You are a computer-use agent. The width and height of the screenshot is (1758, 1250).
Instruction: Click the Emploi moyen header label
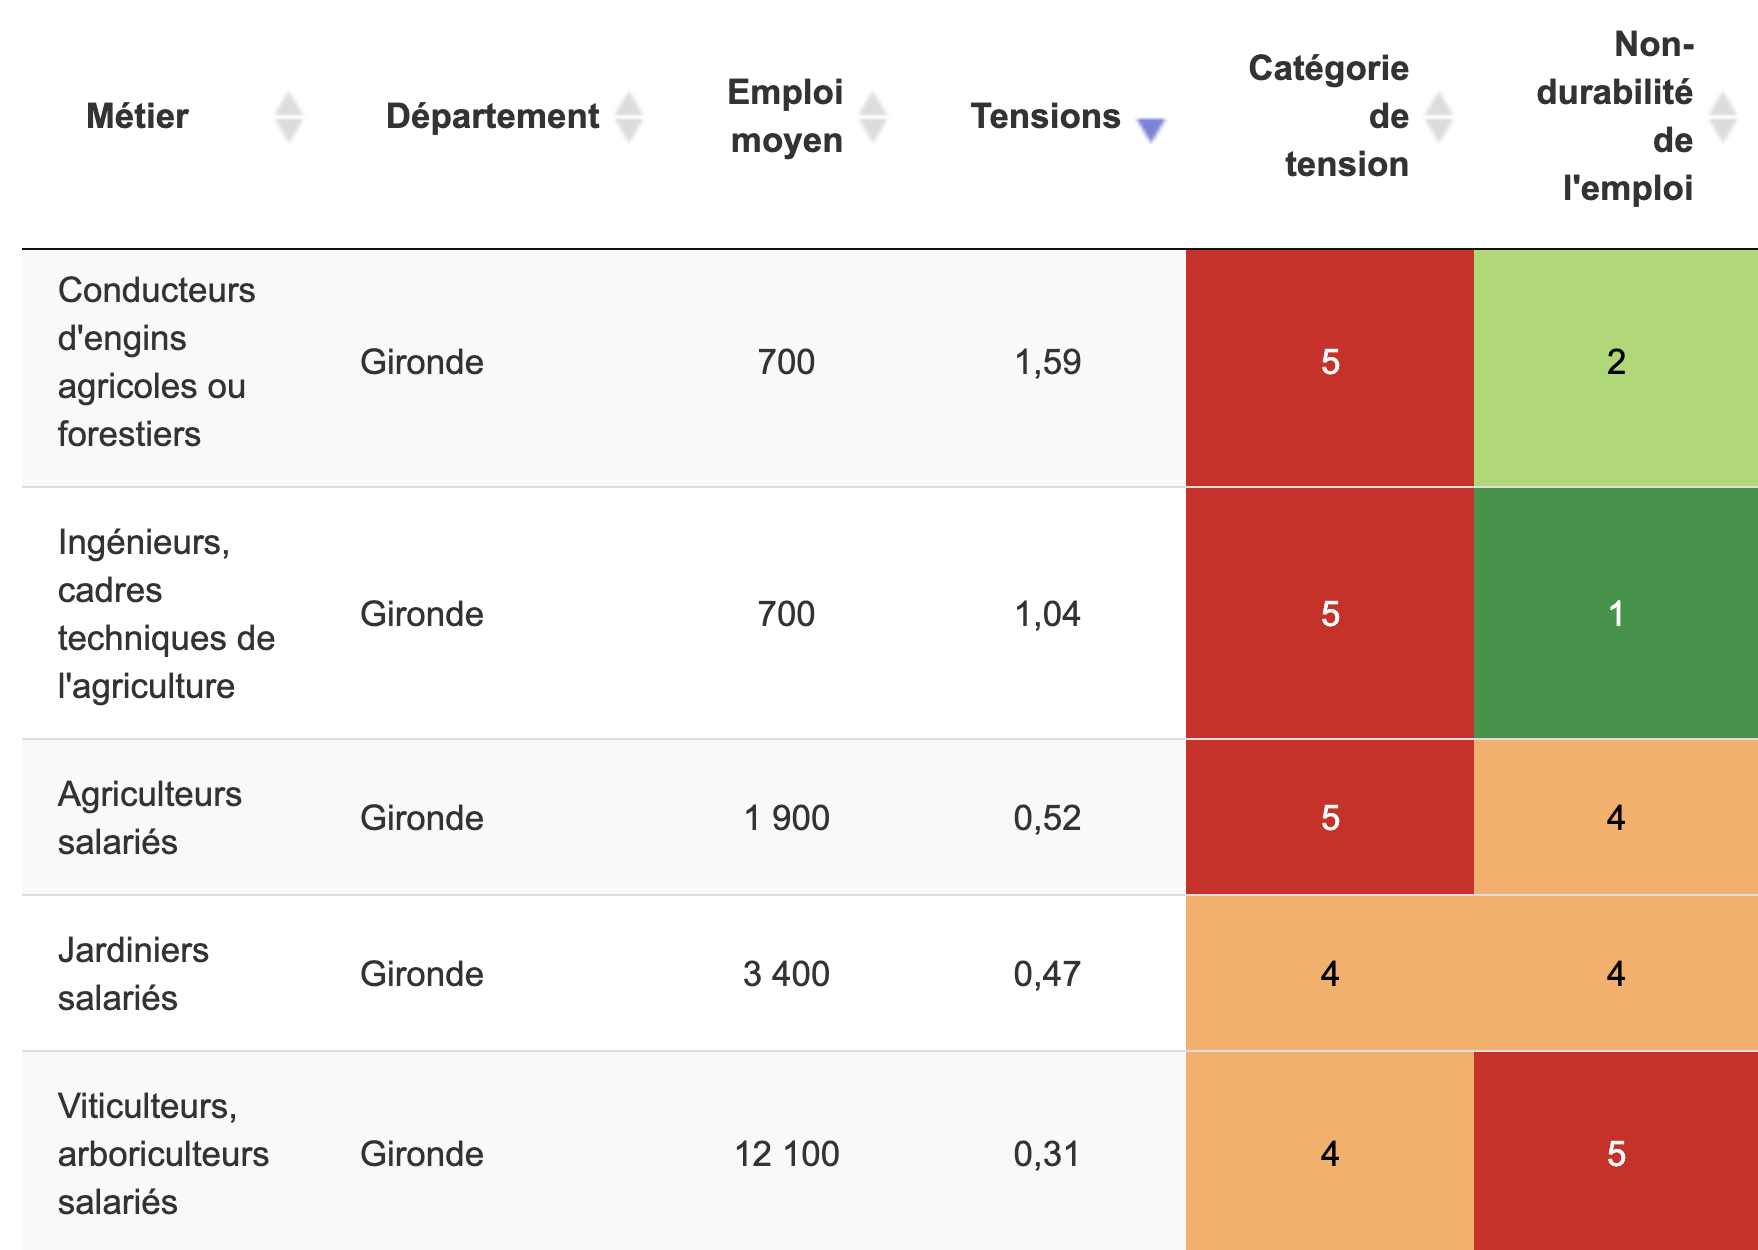pyautogui.click(x=786, y=117)
